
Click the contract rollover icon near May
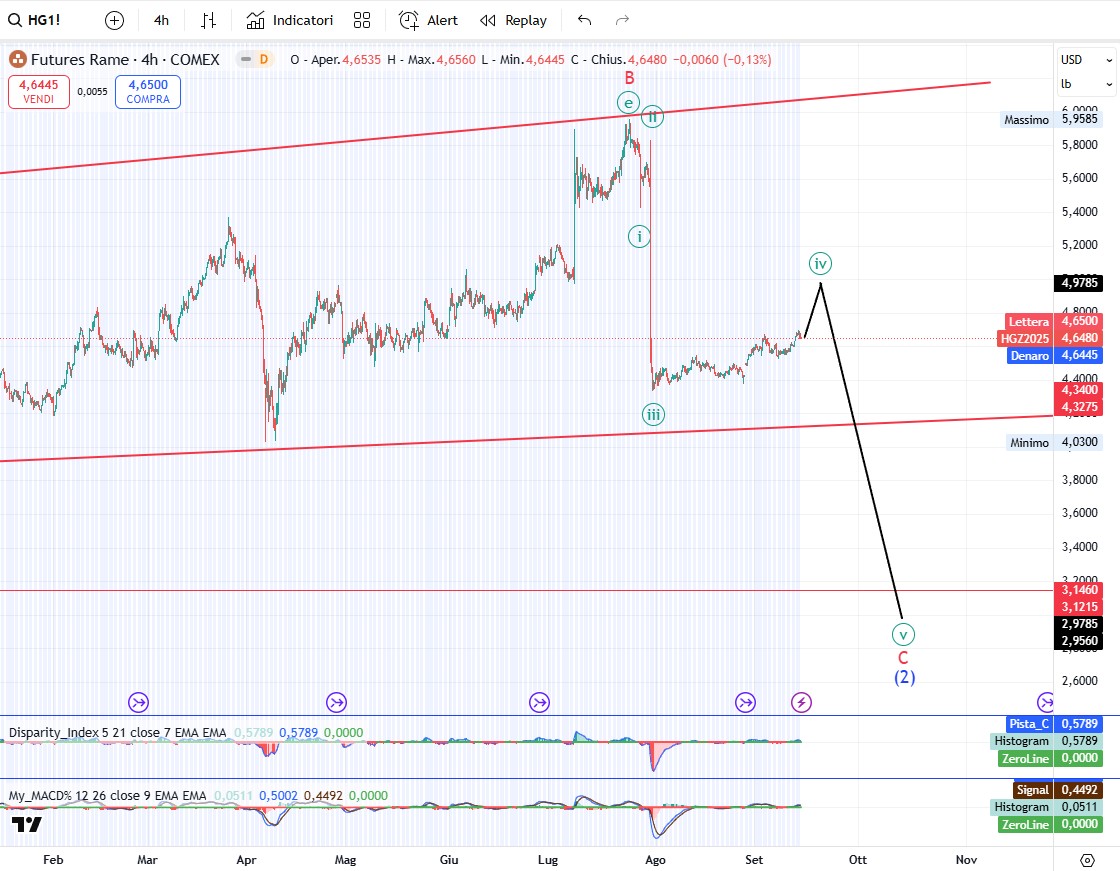pos(336,702)
